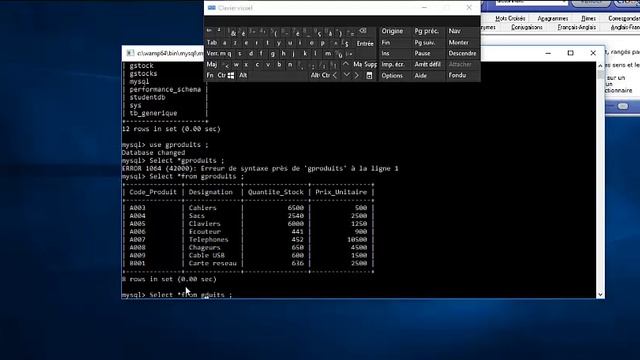Toggle the Arrêt défil scroll lock key

pyautogui.click(x=428, y=64)
